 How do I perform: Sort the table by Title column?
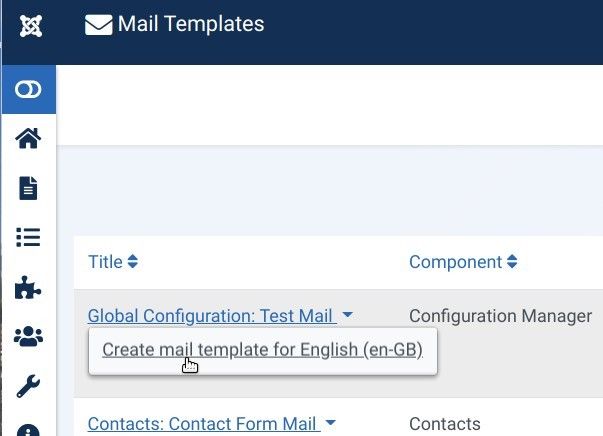[105, 262]
